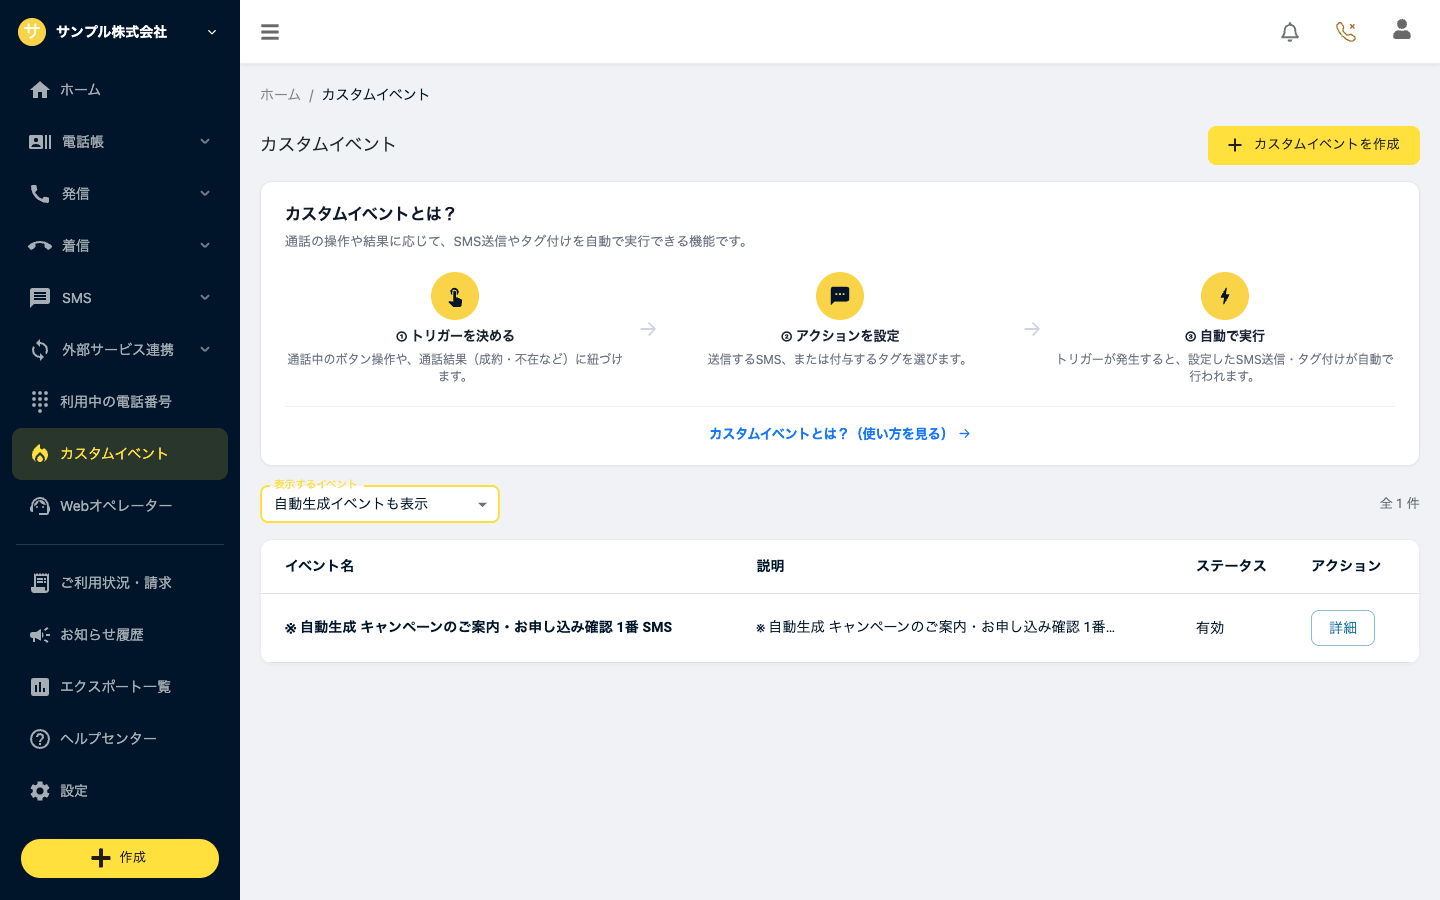Expand the SMS submenu chevron
This screenshot has width=1440, height=900.
tap(205, 298)
